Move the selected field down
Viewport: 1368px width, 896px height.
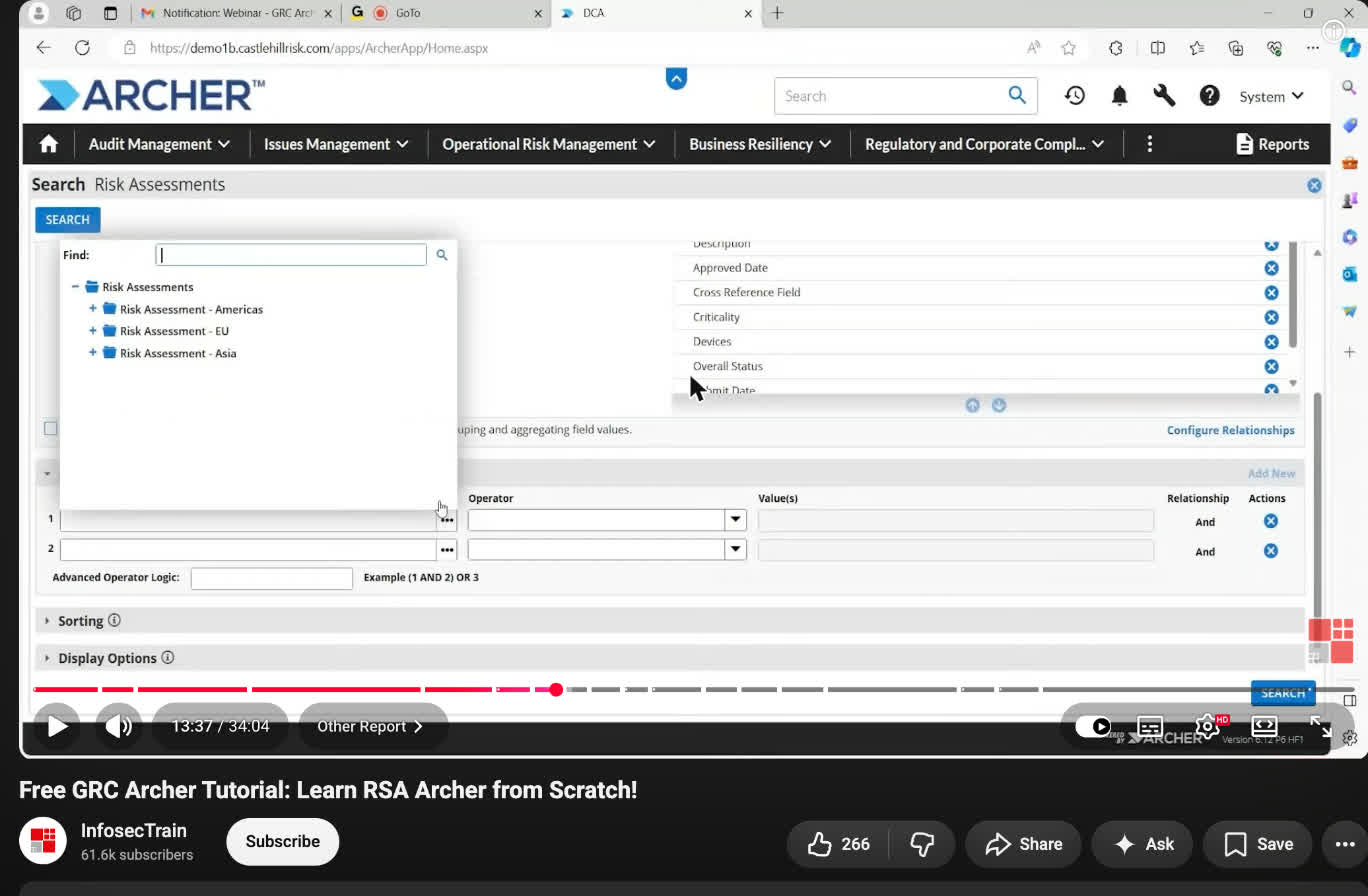tap(999, 405)
